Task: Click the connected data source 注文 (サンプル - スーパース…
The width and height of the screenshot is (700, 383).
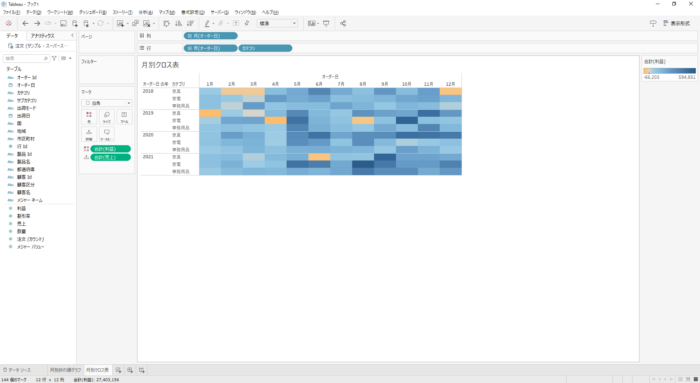Action: pos(38,46)
